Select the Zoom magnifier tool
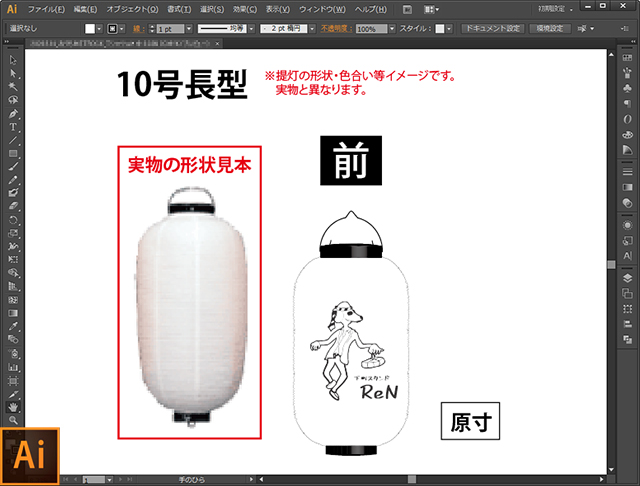640x486 pixels. tap(13, 420)
